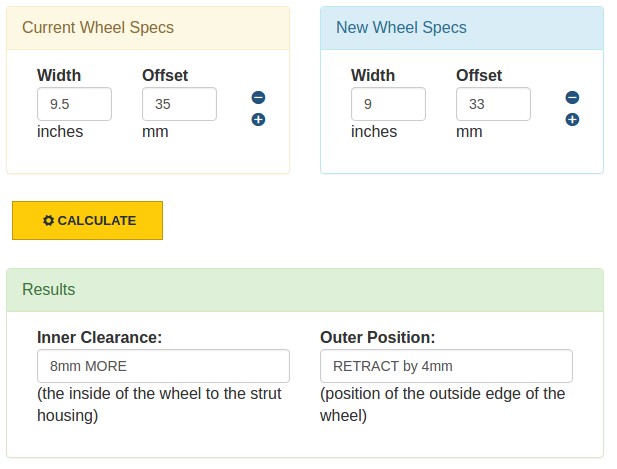Select the Inner Clearance result box

coord(163,366)
